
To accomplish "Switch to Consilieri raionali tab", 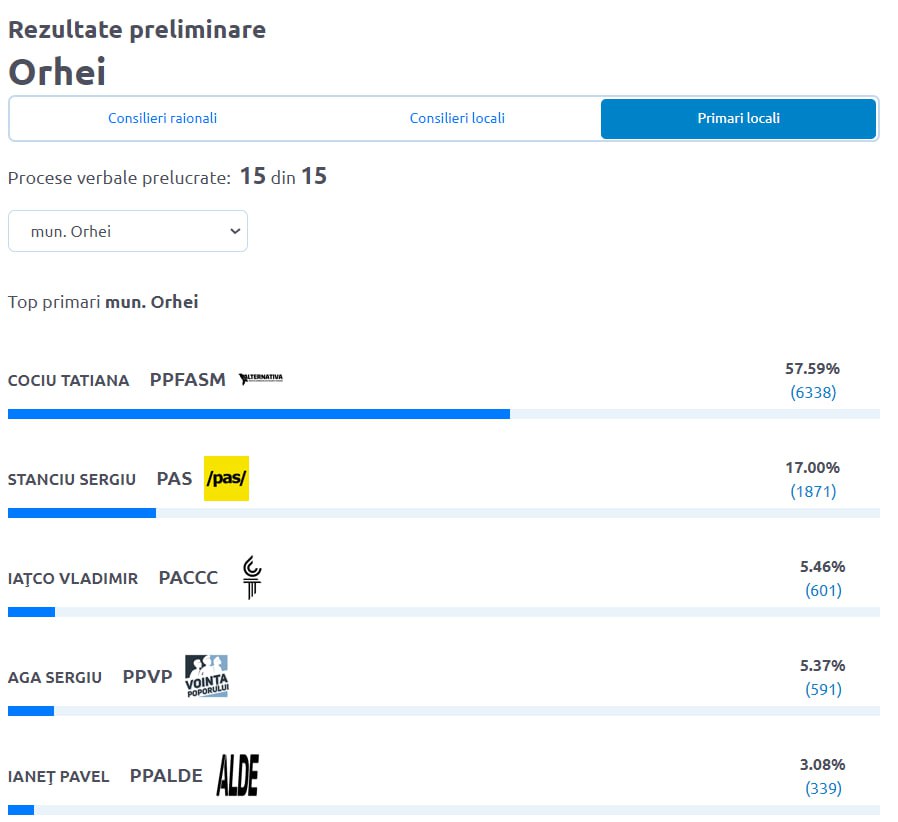I will pos(163,119).
